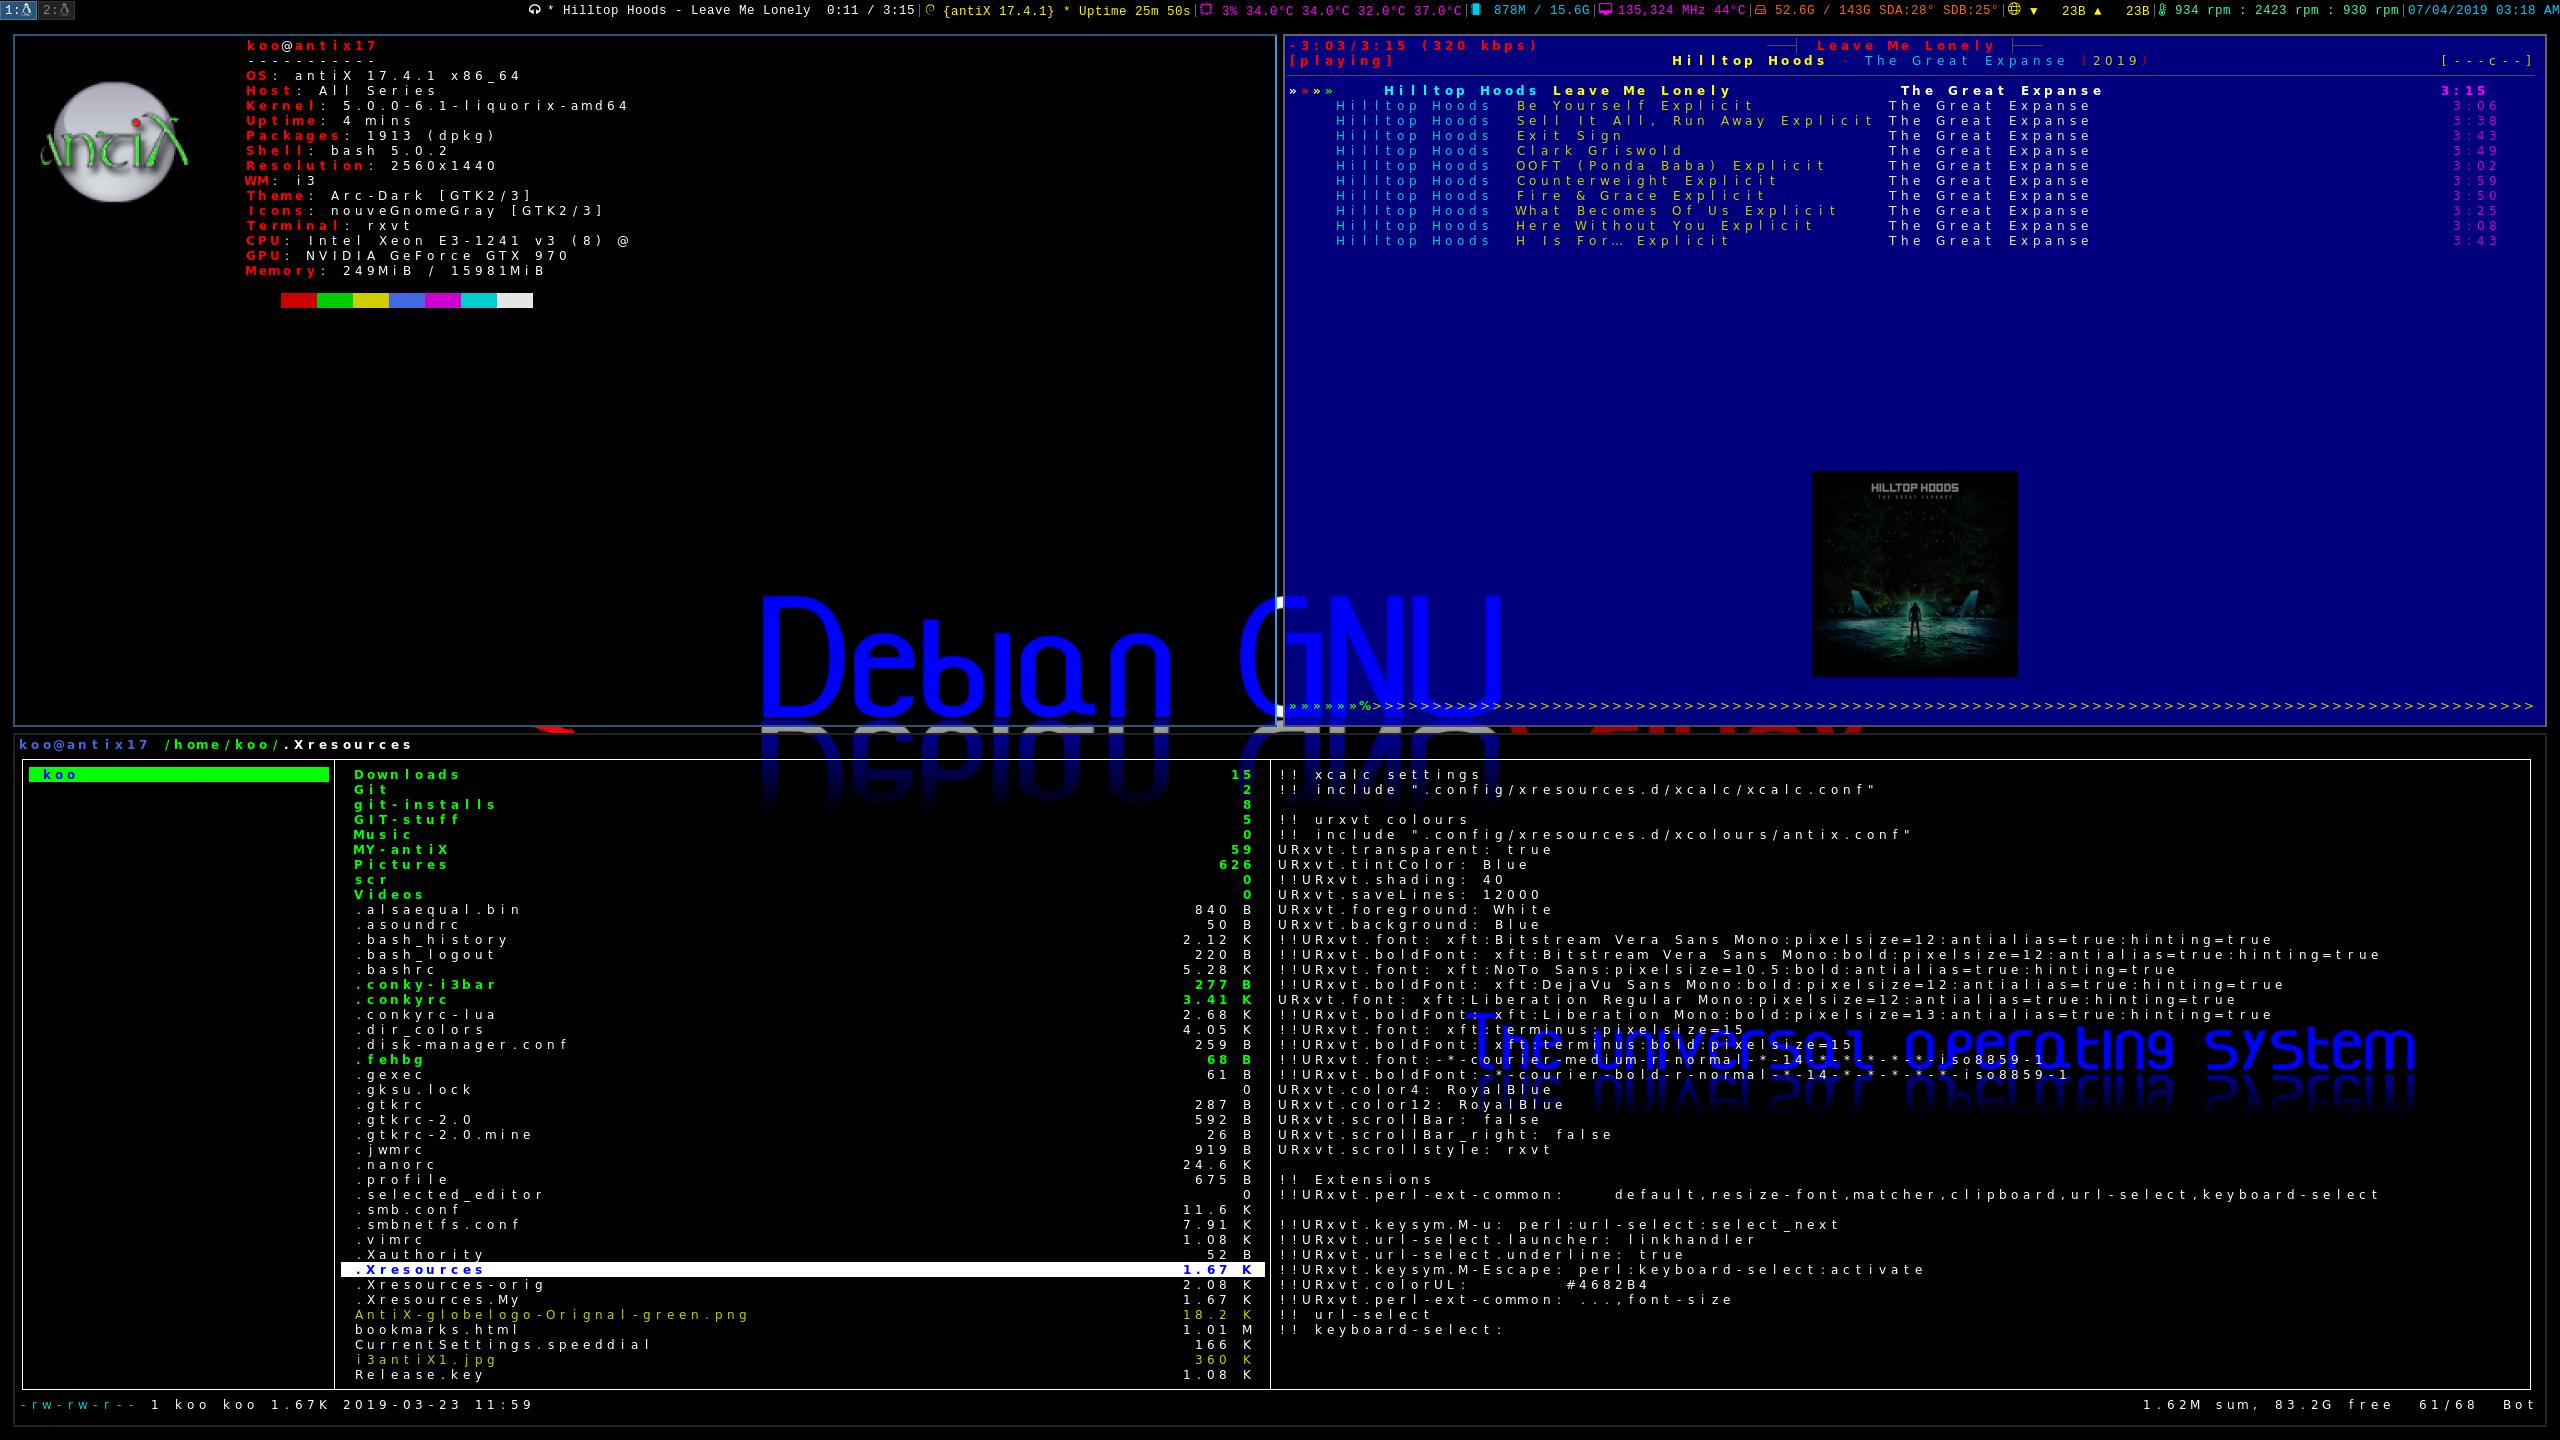Open the Pictures directory entry

[401, 865]
